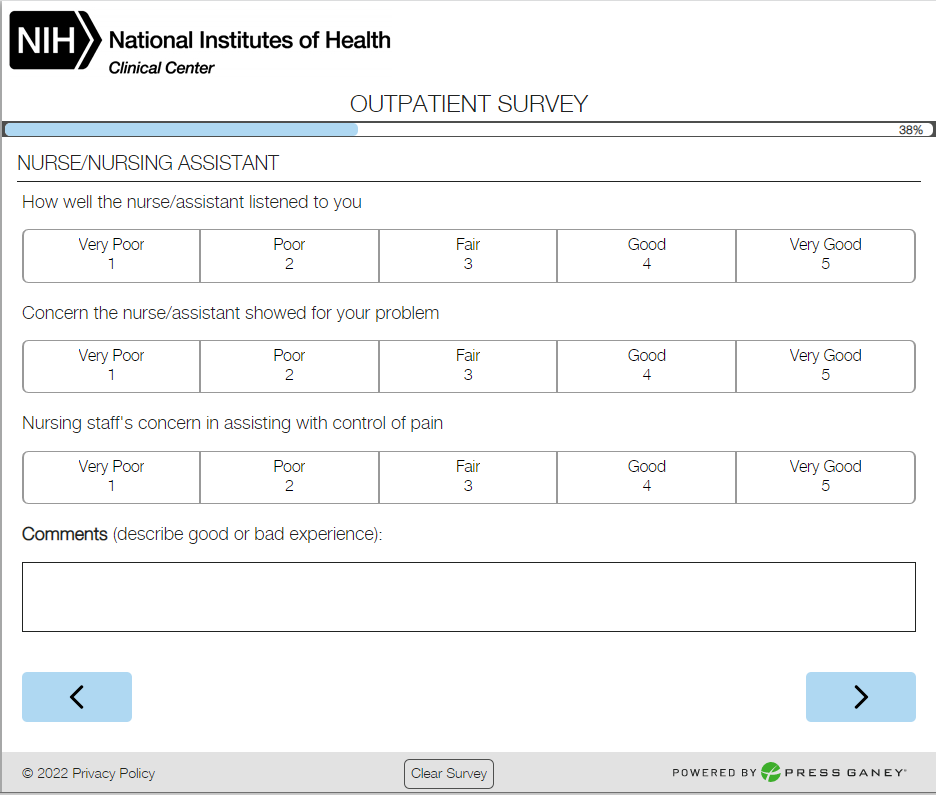Focus the Comments text box
The width and height of the screenshot is (936, 795).
[469, 597]
